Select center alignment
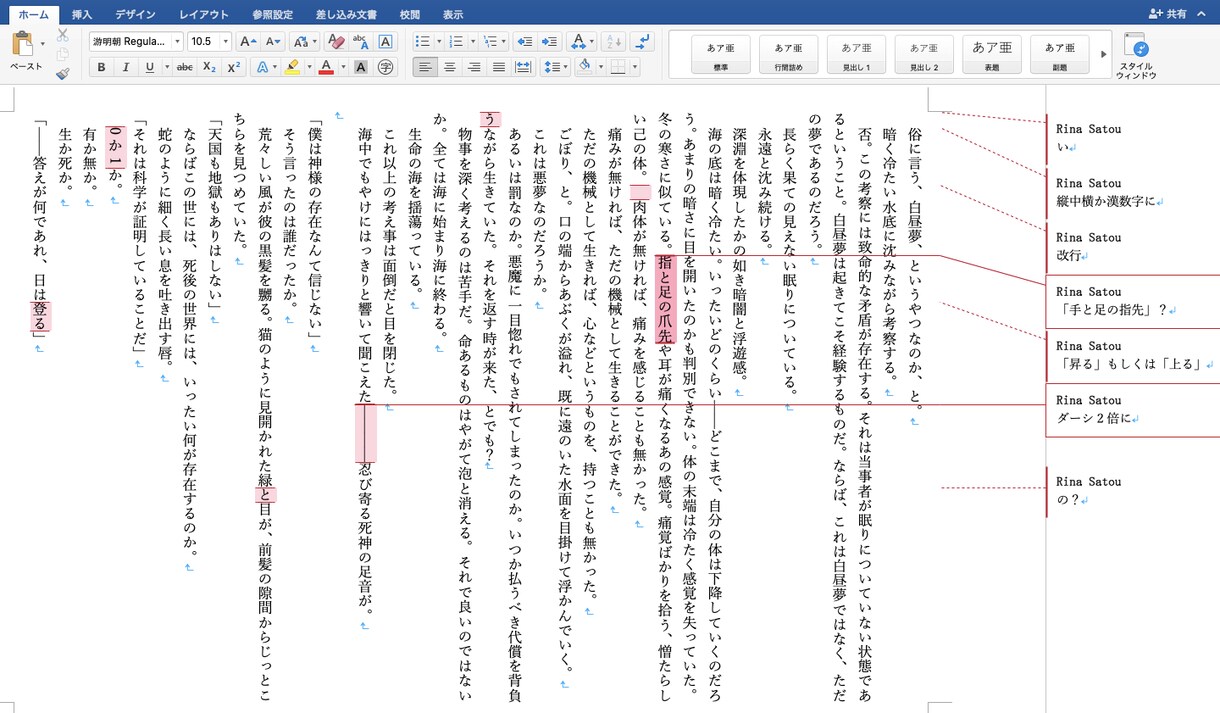1220x713 pixels. pos(449,67)
